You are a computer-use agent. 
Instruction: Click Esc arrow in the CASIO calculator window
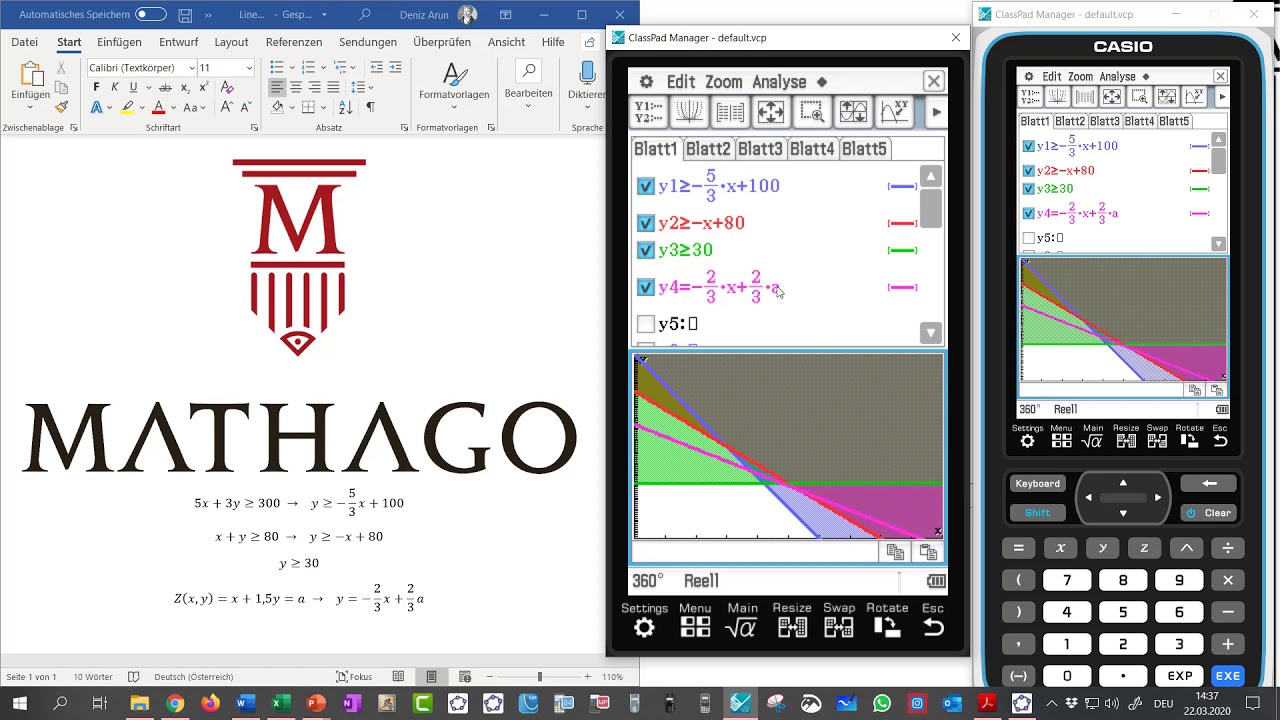pos(1220,441)
